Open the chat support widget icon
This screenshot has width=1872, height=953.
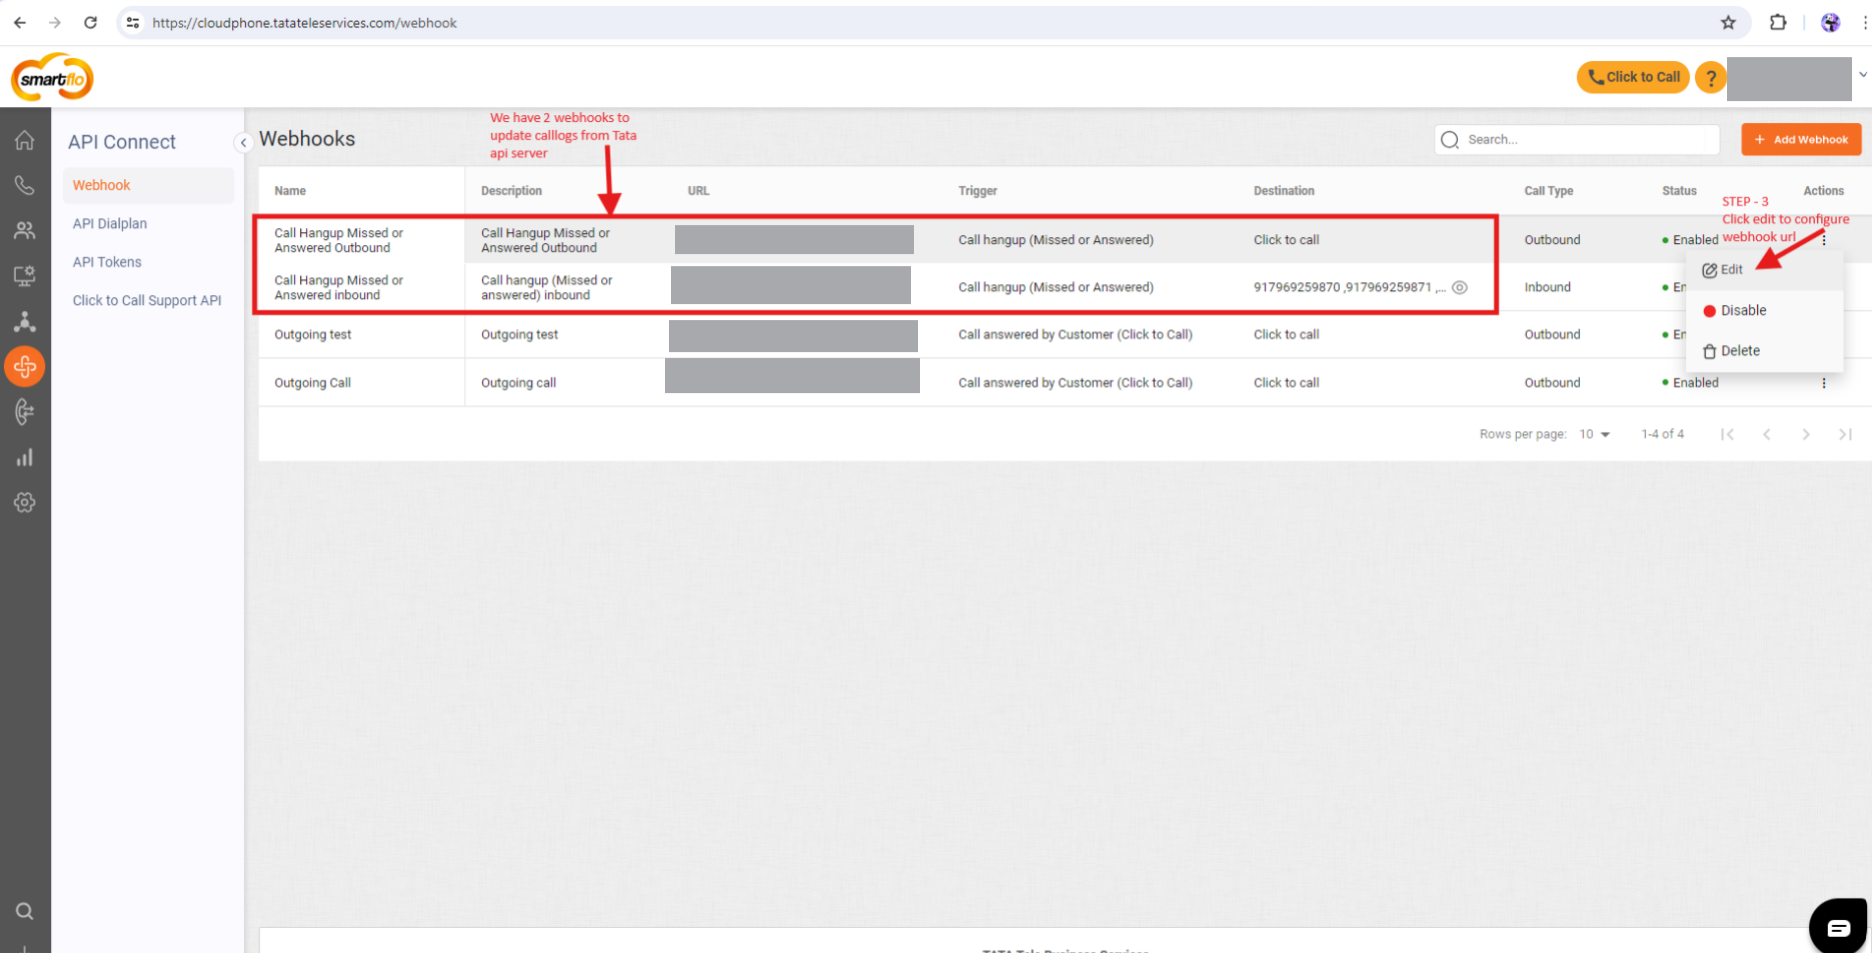pyautogui.click(x=1838, y=928)
